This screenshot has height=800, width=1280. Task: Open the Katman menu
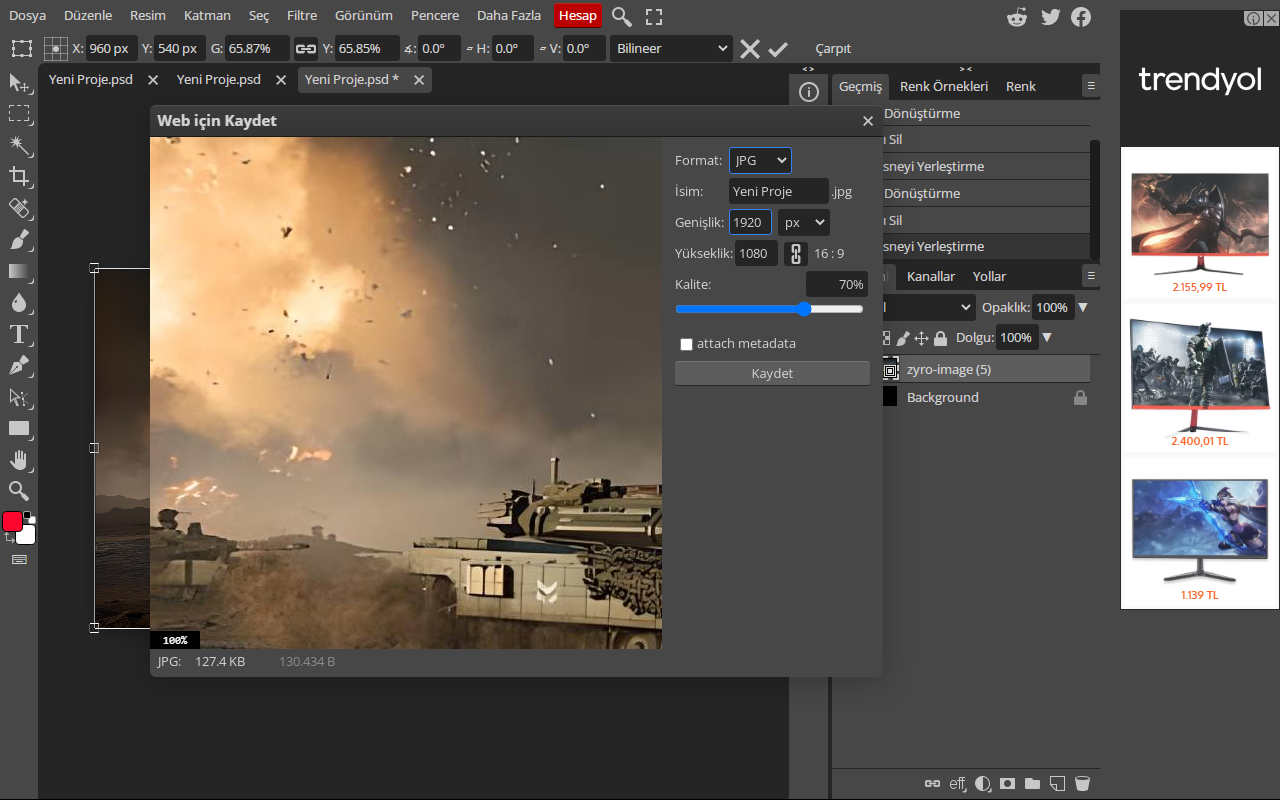pyautogui.click(x=207, y=15)
